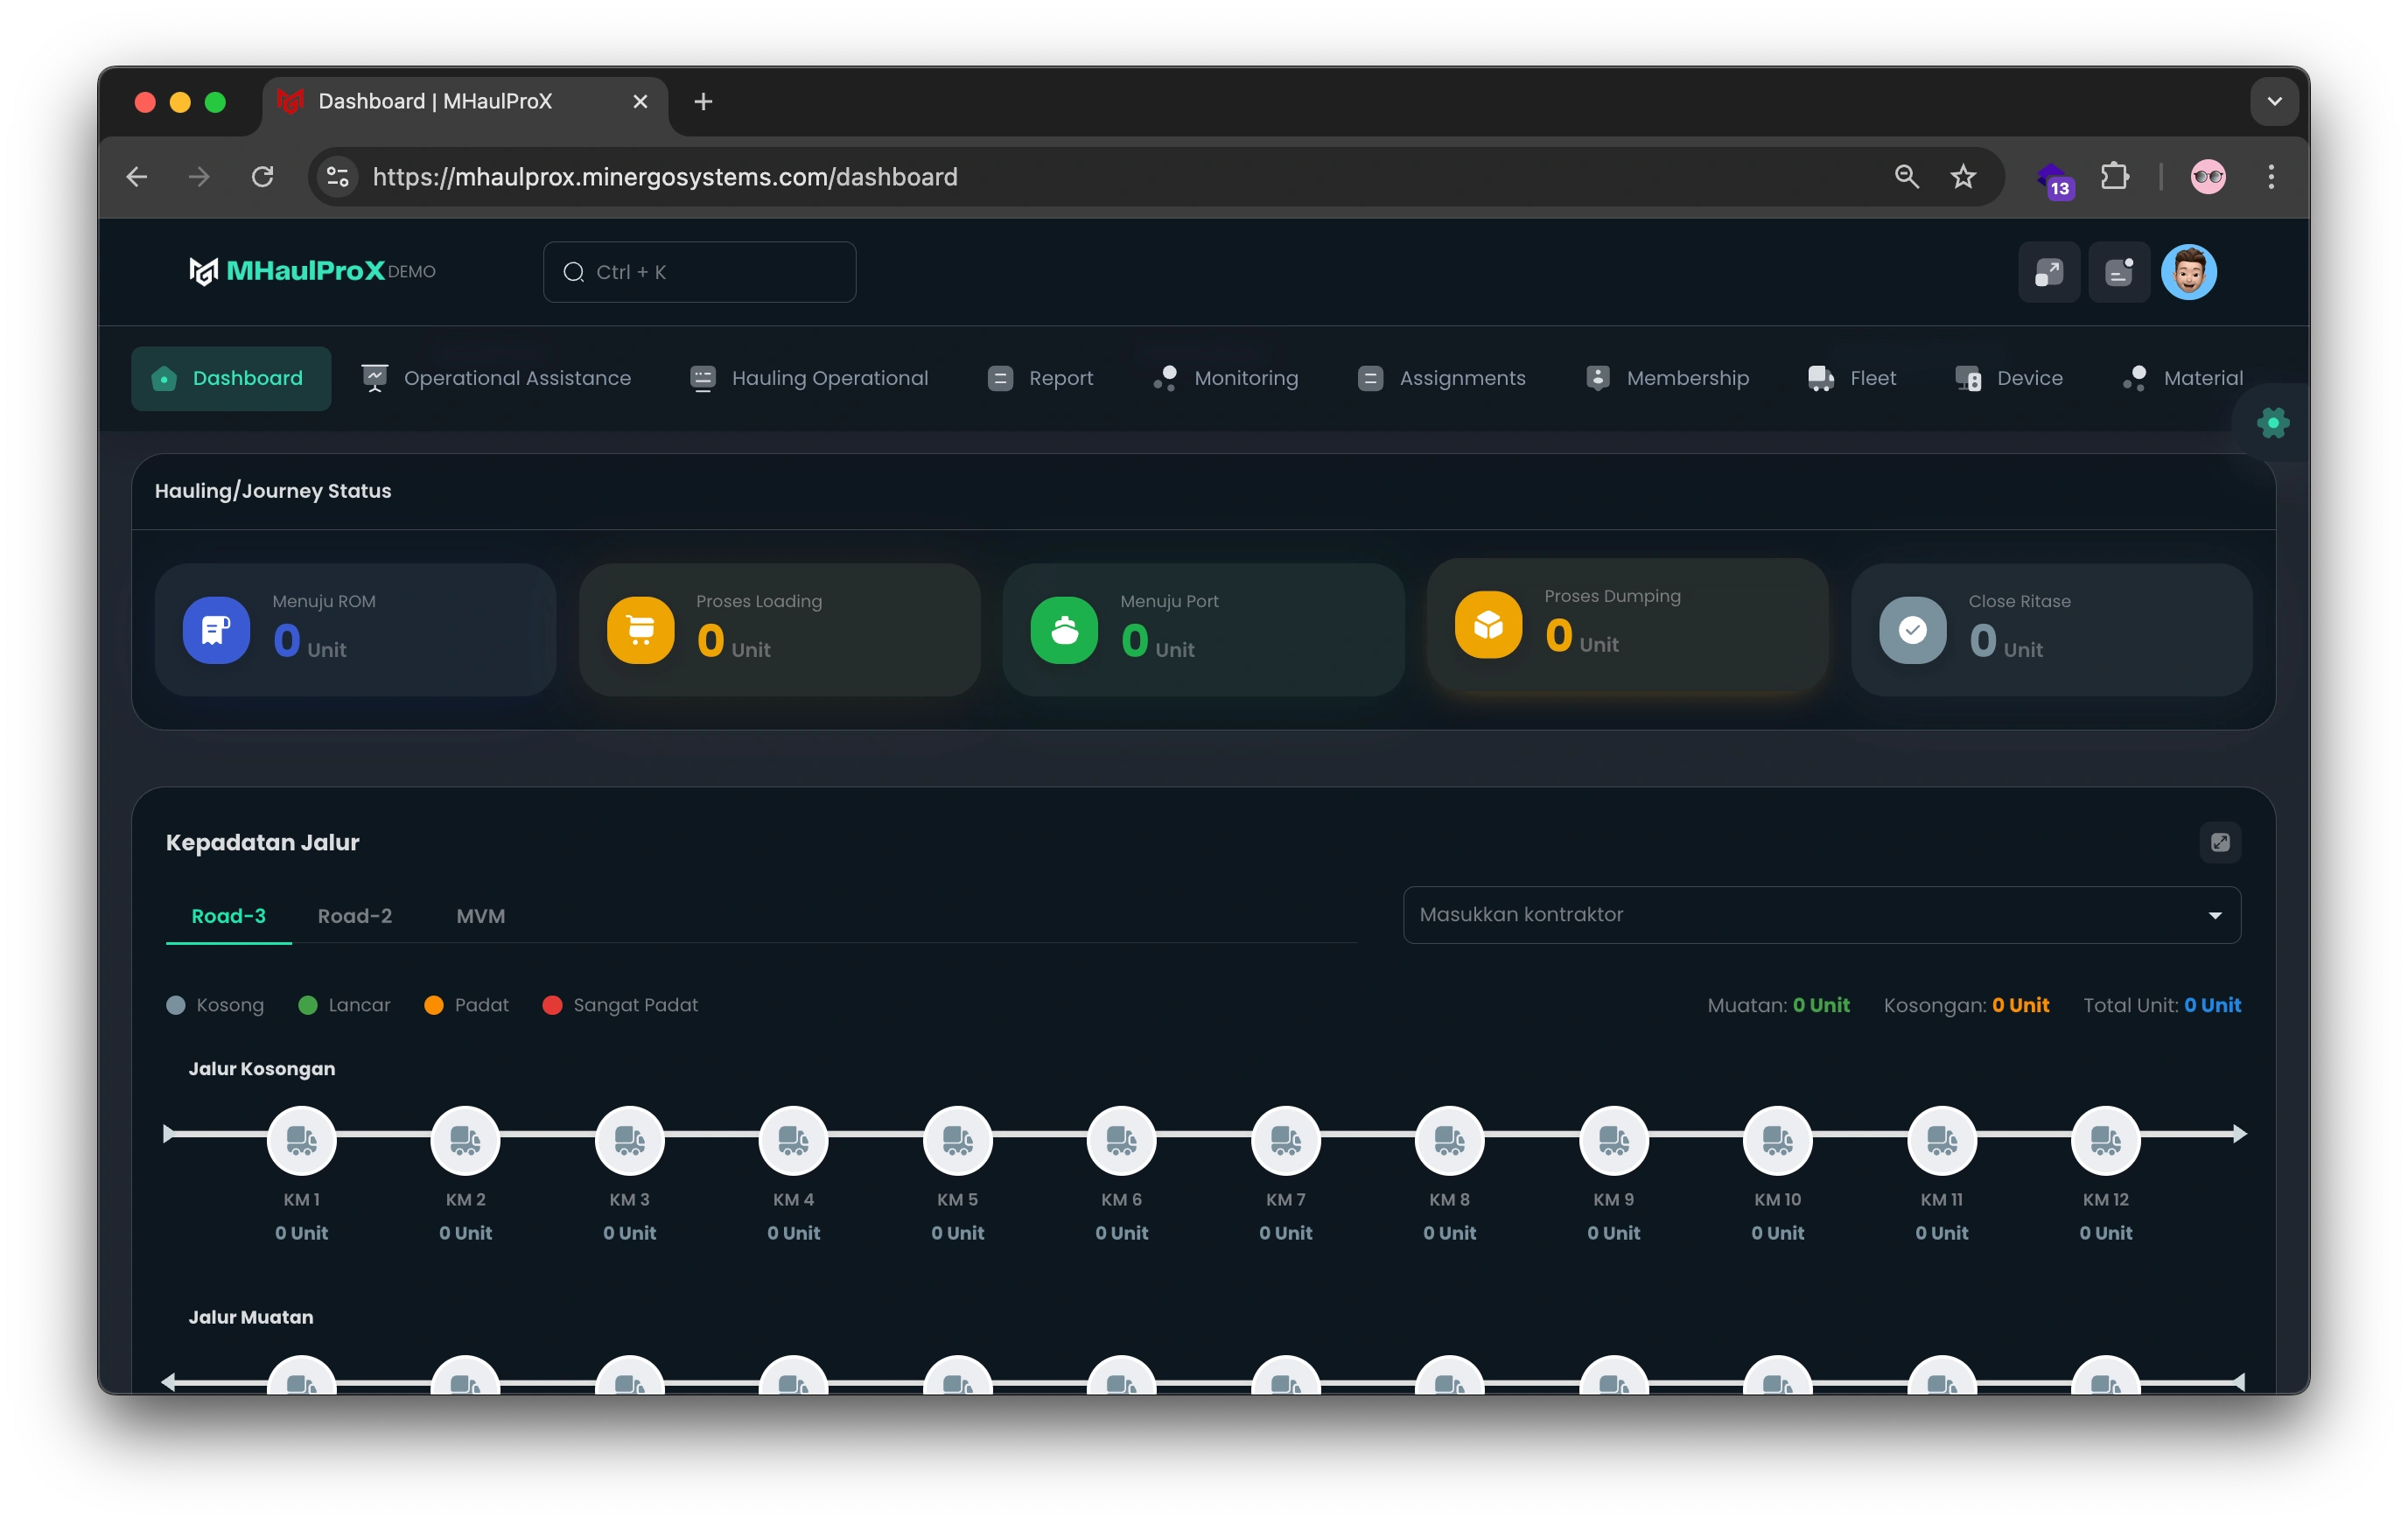Click the Proses Dumping box icon
Viewport: 2408px width, 1524px height.
click(x=1488, y=625)
